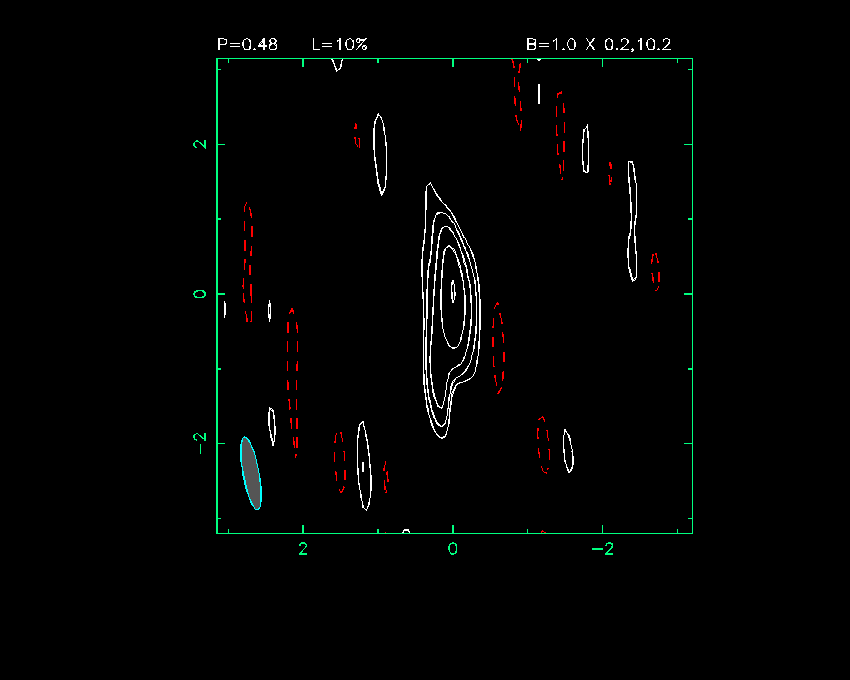850x680 pixels.
Task: Click the P=0.48 header label
Action: (x=247, y=44)
